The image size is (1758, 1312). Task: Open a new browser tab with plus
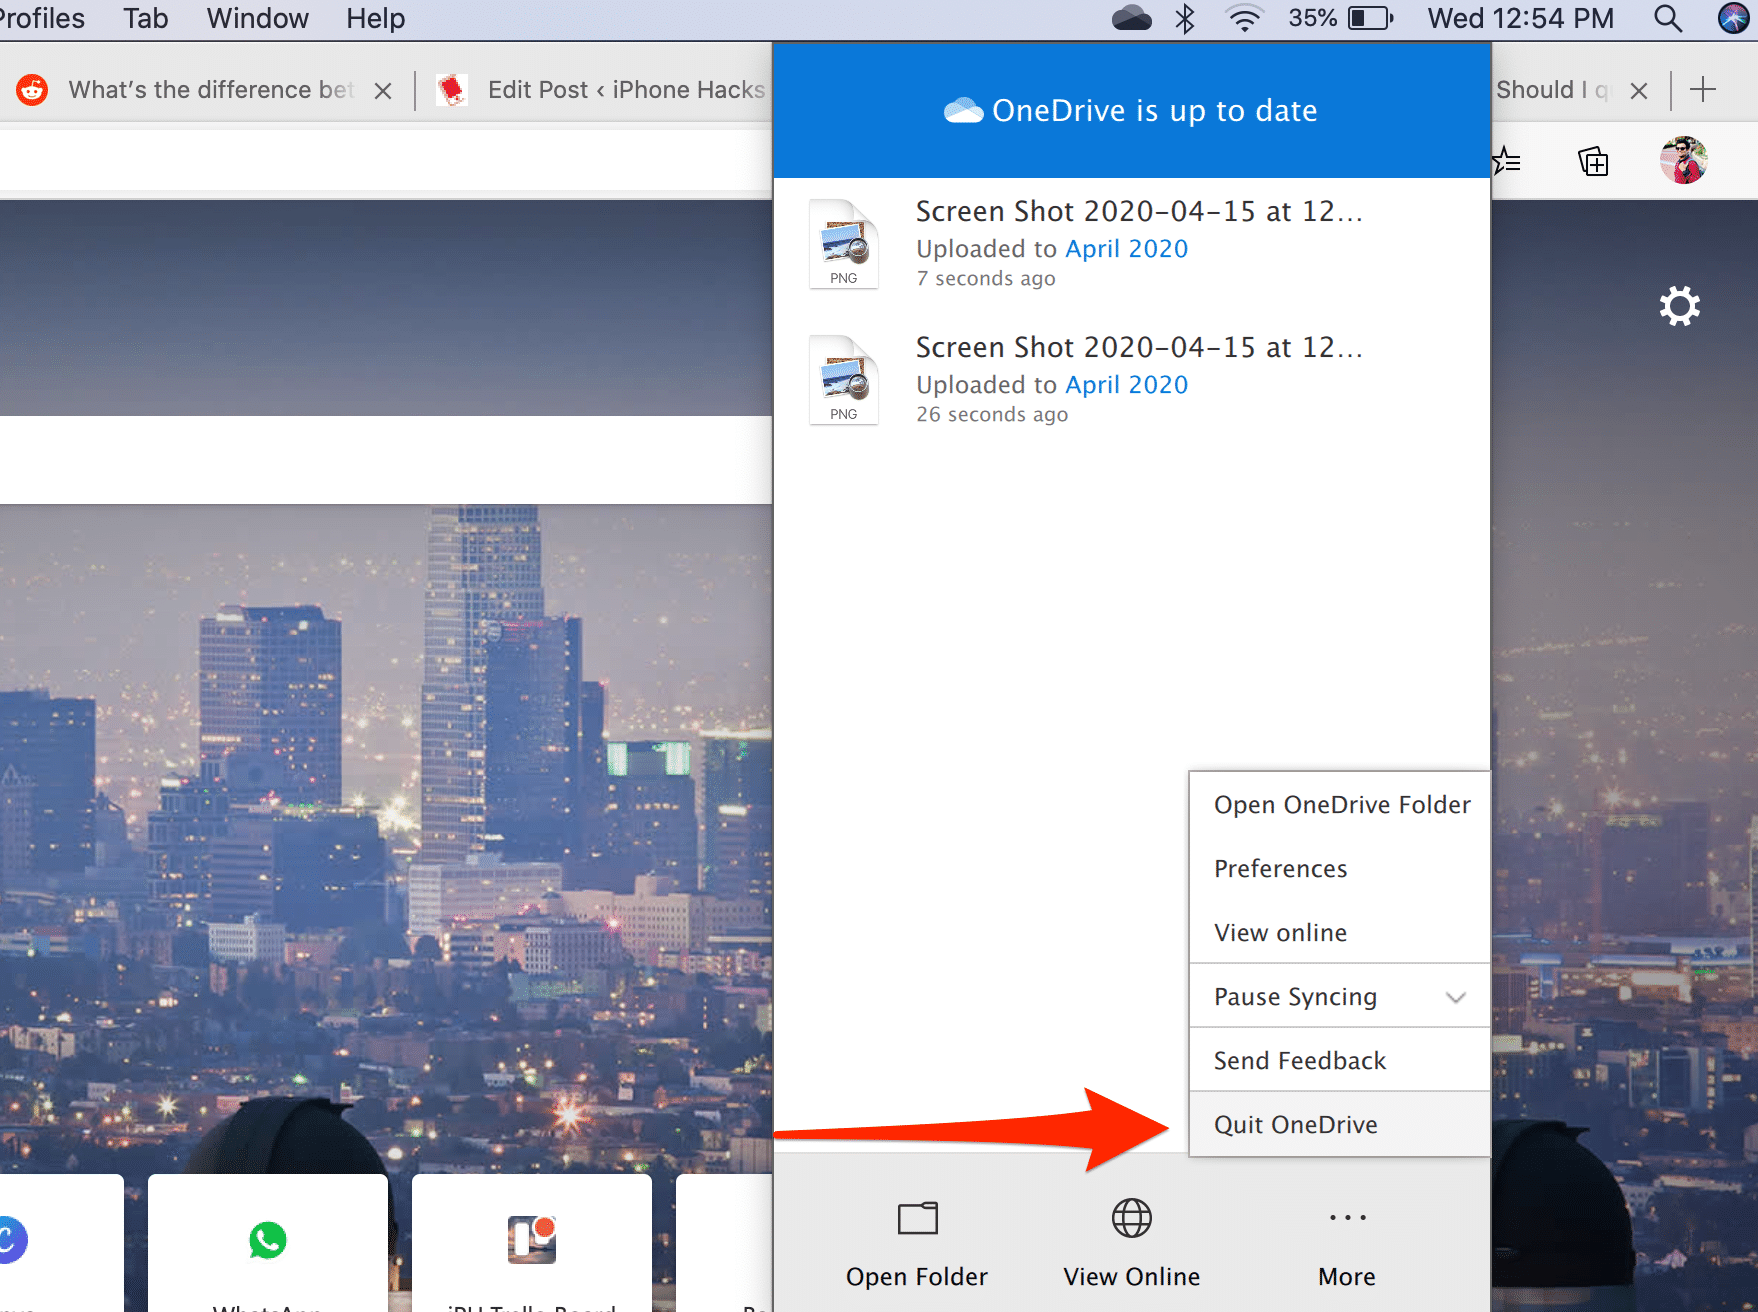click(1703, 90)
